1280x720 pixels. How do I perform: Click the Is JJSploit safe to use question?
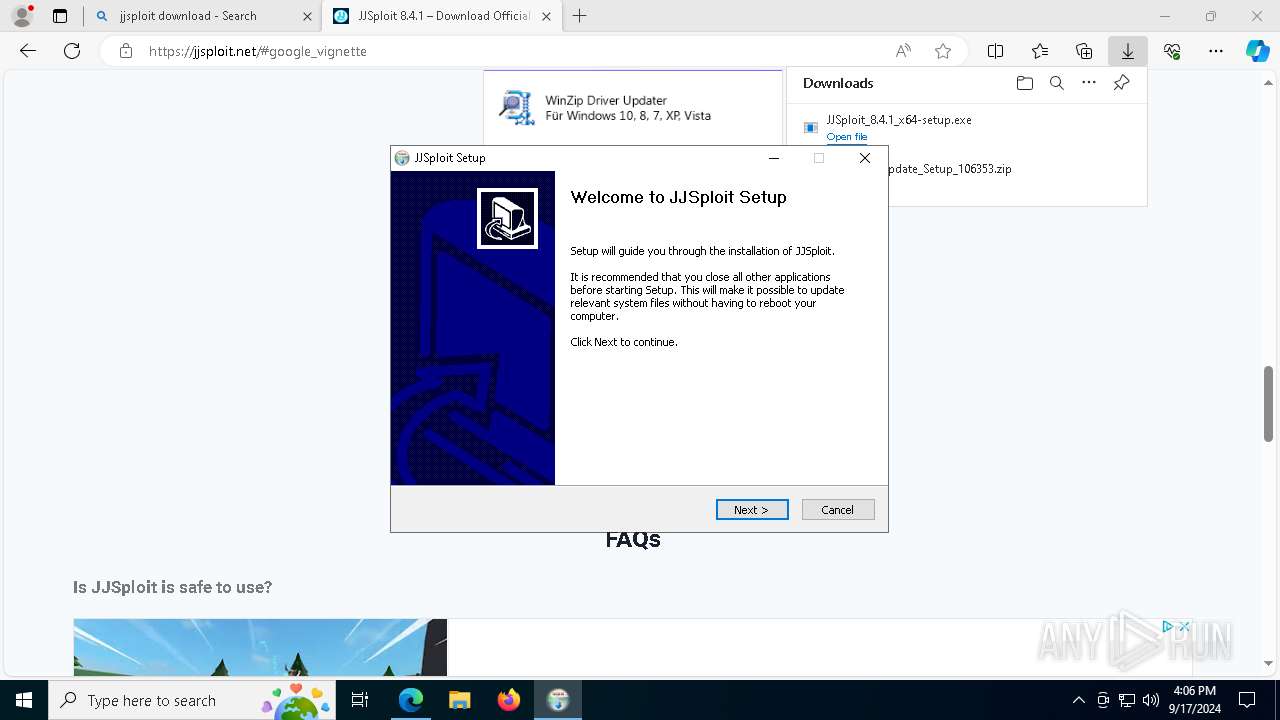pos(172,587)
